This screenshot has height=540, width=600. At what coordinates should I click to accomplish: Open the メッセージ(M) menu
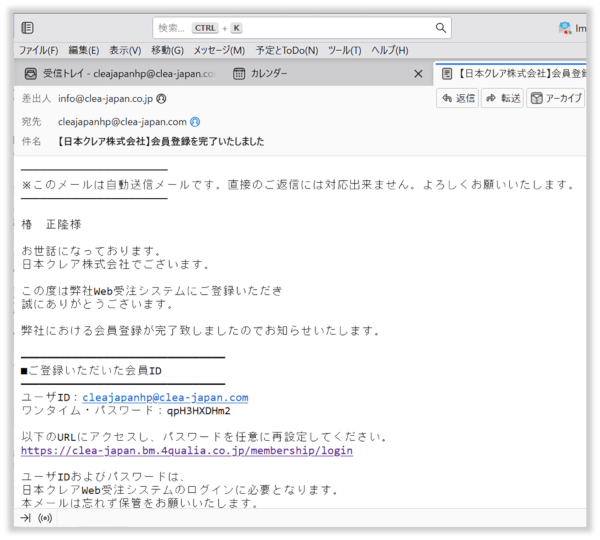[219, 51]
